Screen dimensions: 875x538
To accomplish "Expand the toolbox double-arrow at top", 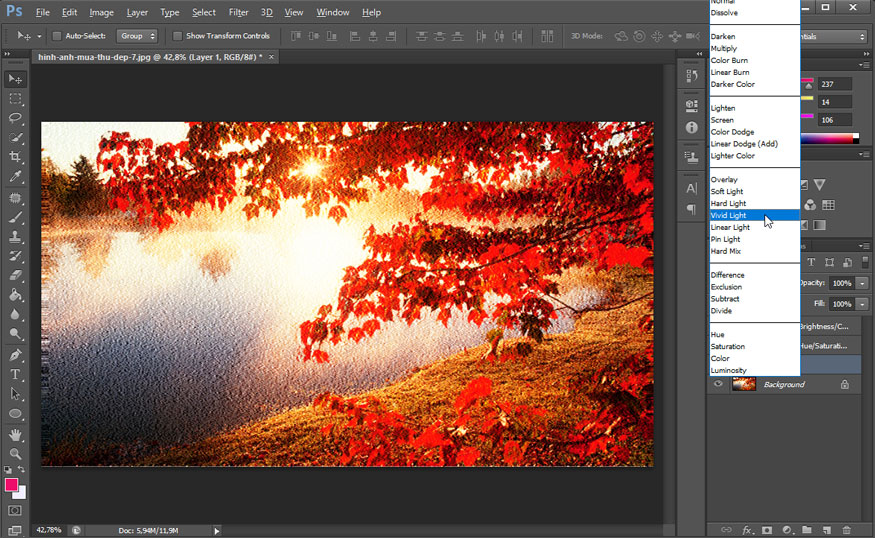I will click(7, 54).
